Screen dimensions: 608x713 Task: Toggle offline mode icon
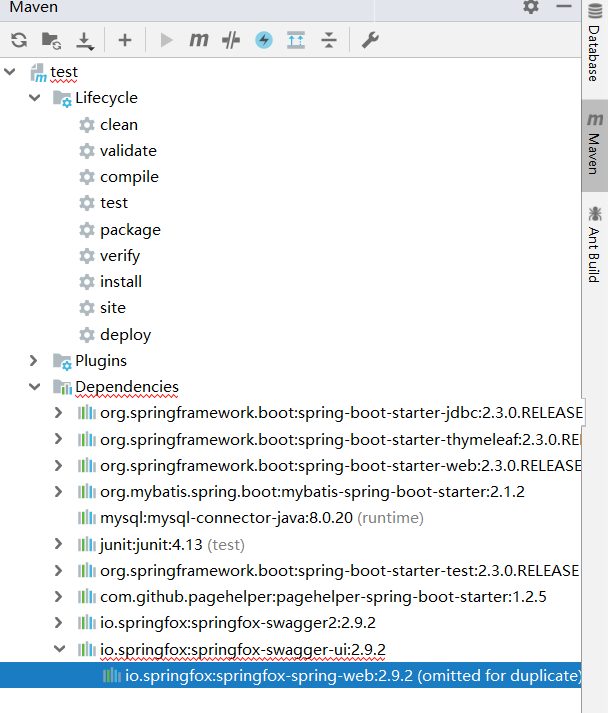point(231,40)
